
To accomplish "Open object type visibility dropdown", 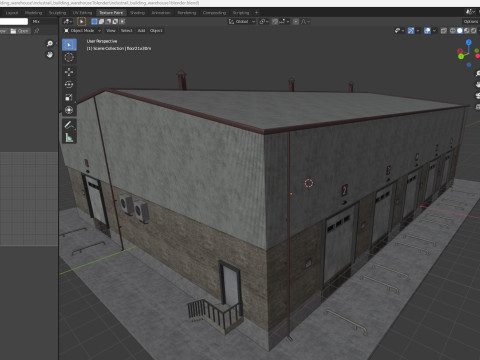I will click(x=399, y=31).
